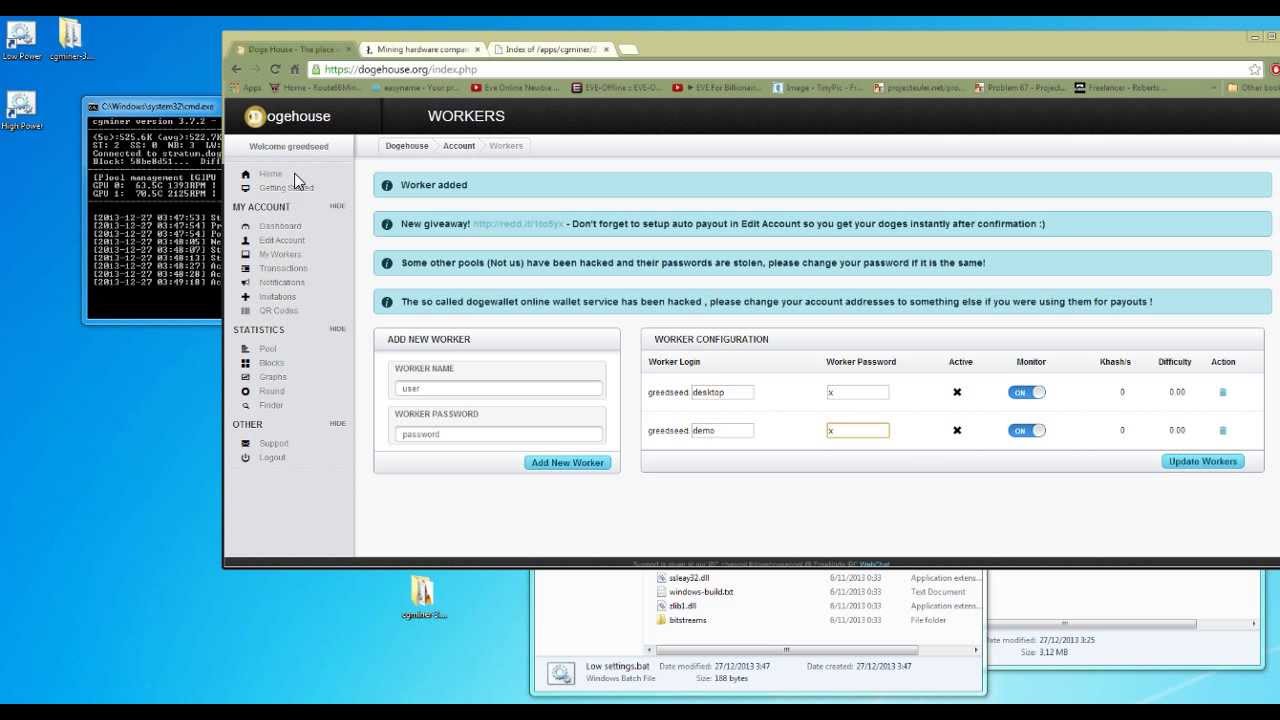The image size is (1280, 720).
Task: Hide the Statistics section
Action: point(337,329)
